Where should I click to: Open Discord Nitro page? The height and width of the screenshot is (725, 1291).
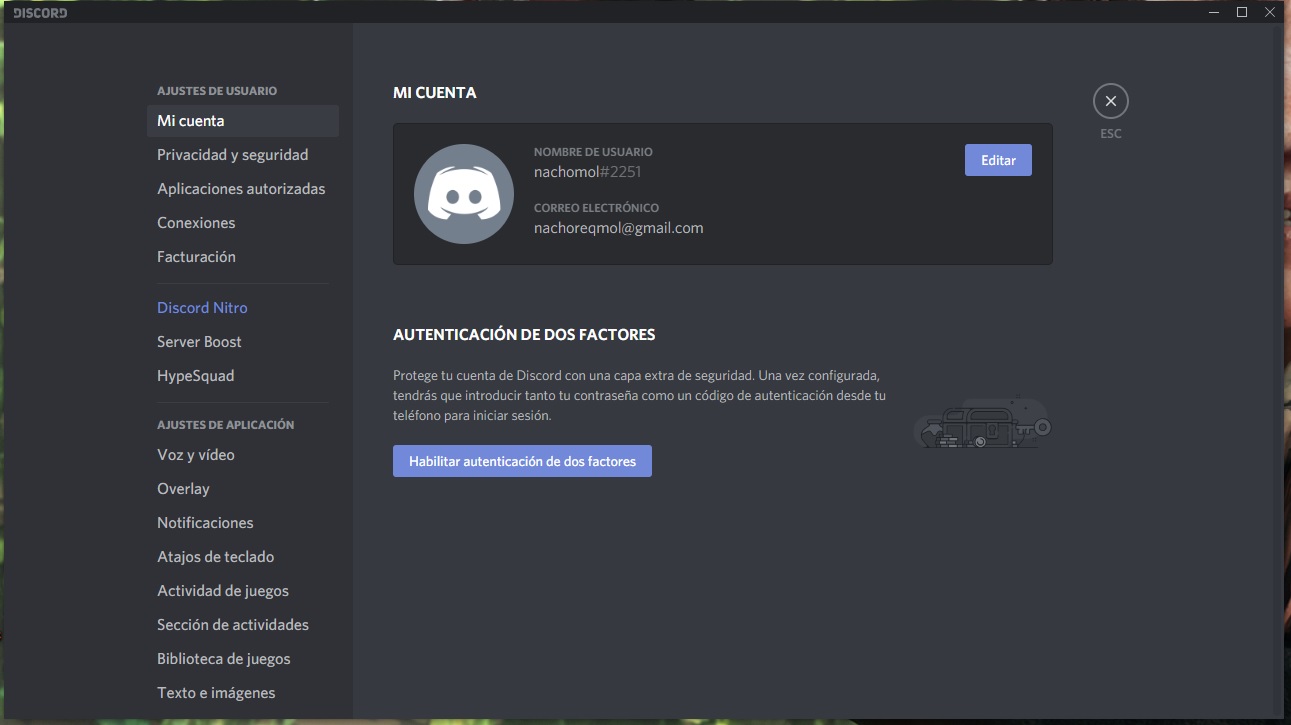point(202,308)
